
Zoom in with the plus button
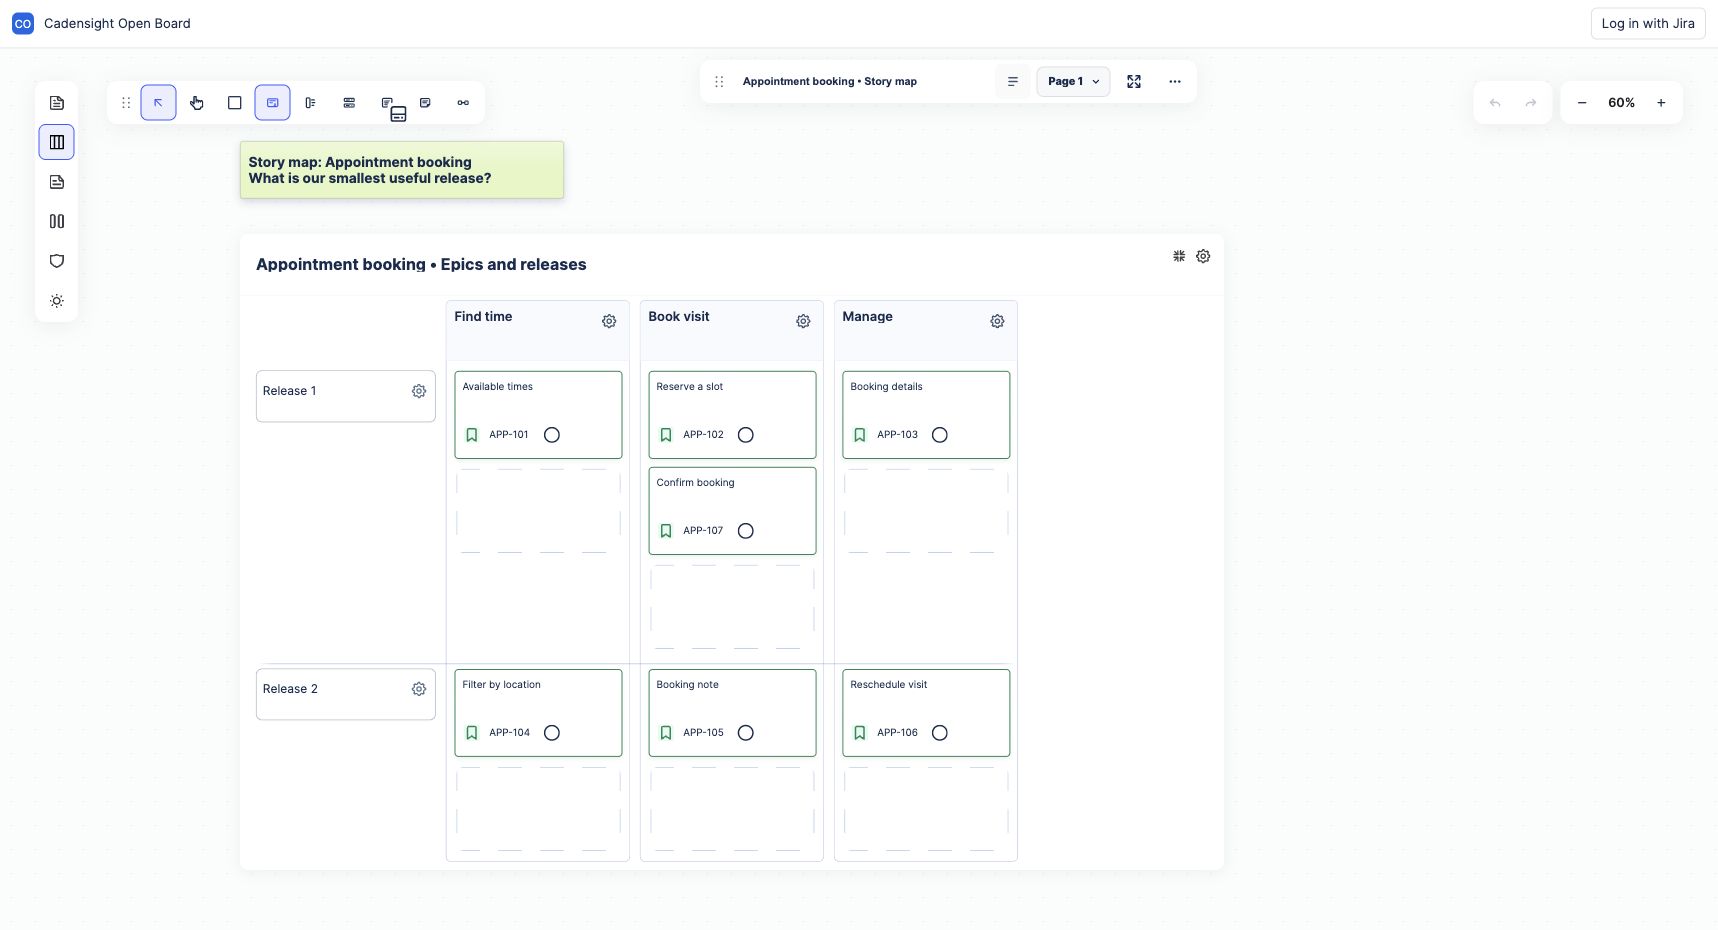1661,103
